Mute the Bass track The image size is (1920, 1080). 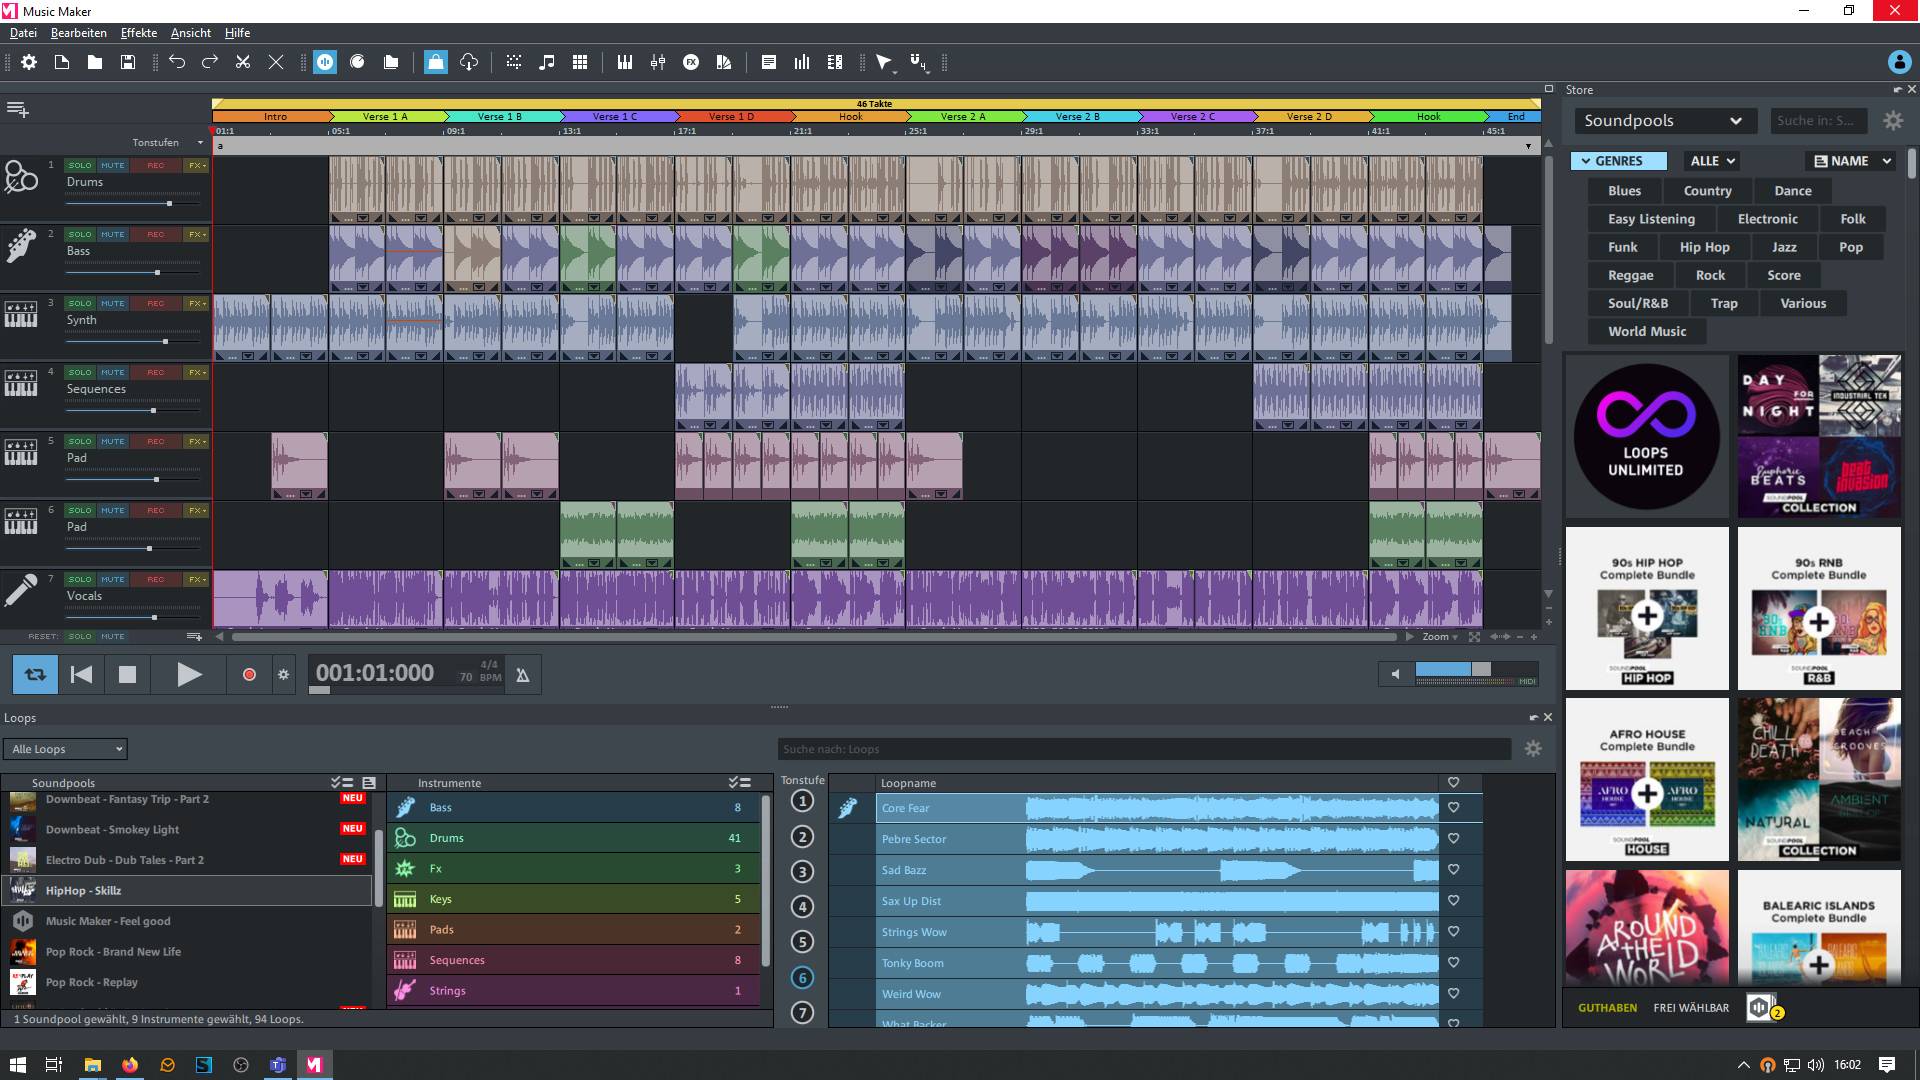coord(113,234)
